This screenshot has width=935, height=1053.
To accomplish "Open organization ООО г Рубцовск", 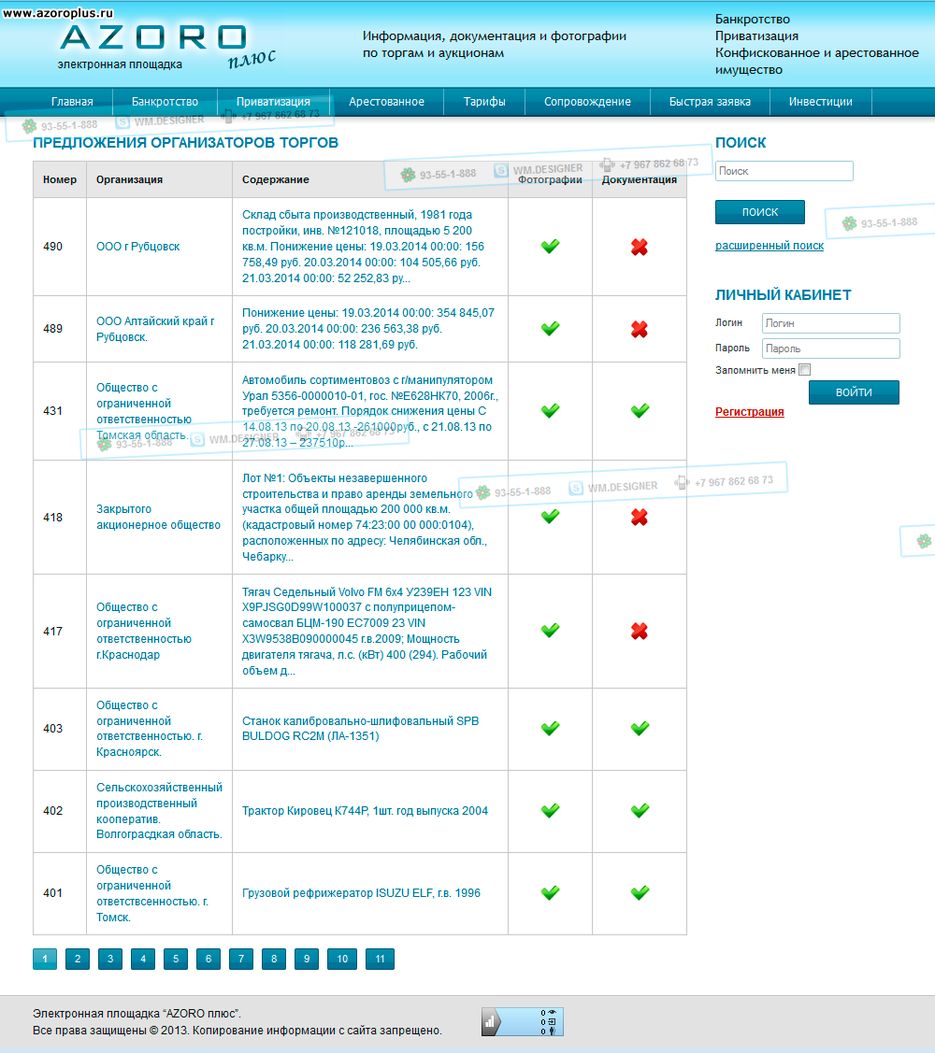I will coord(138,246).
